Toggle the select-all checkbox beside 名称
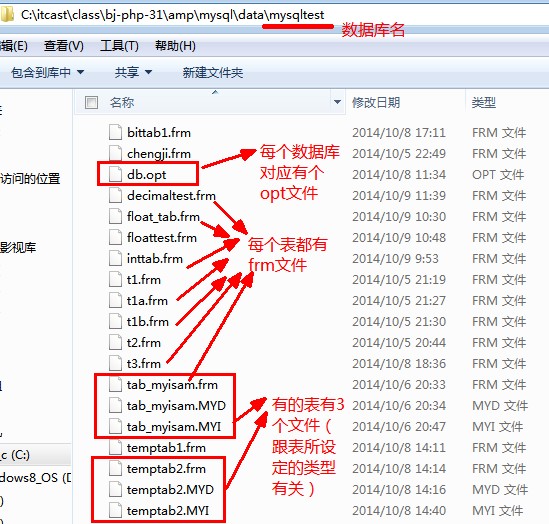Image resolution: width=549 pixels, height=524 pixels. coord(91,103)
